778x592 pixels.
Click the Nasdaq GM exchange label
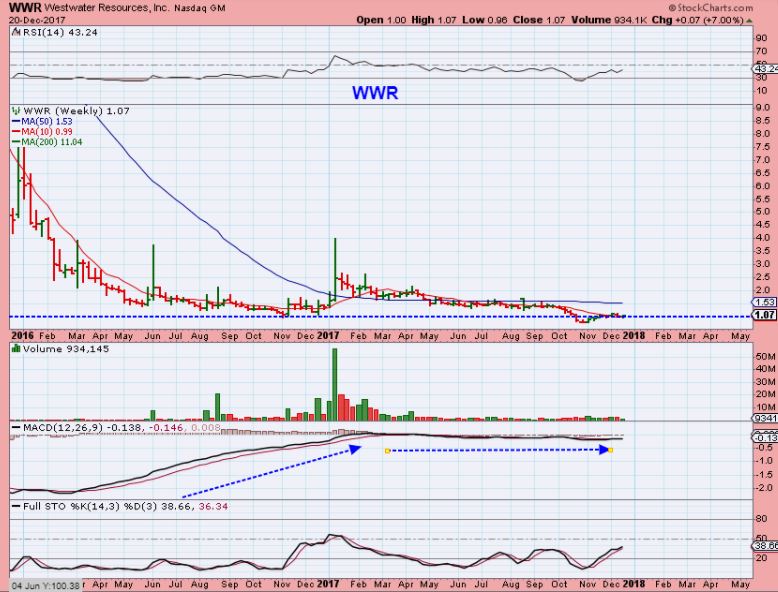coord(200,8)
